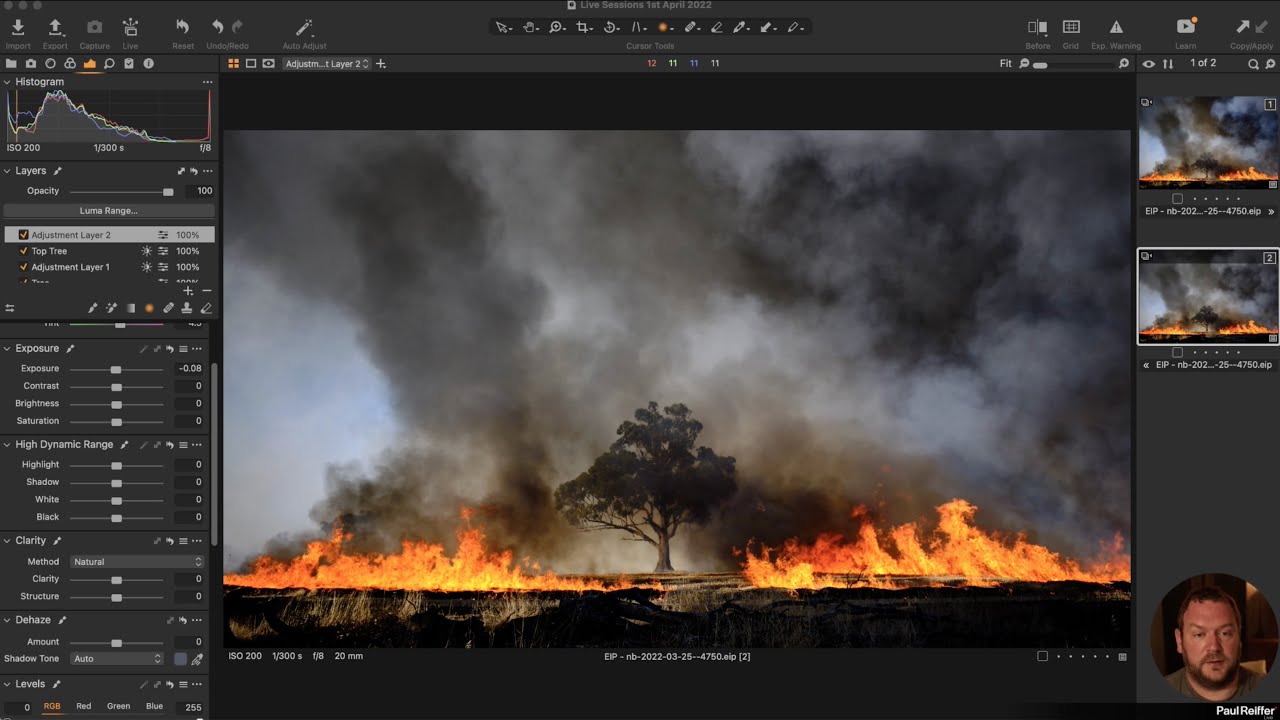Click the Highlight slider
Image resolution: width=1280 pixels, height=720 pixels.
coord(116,465)
